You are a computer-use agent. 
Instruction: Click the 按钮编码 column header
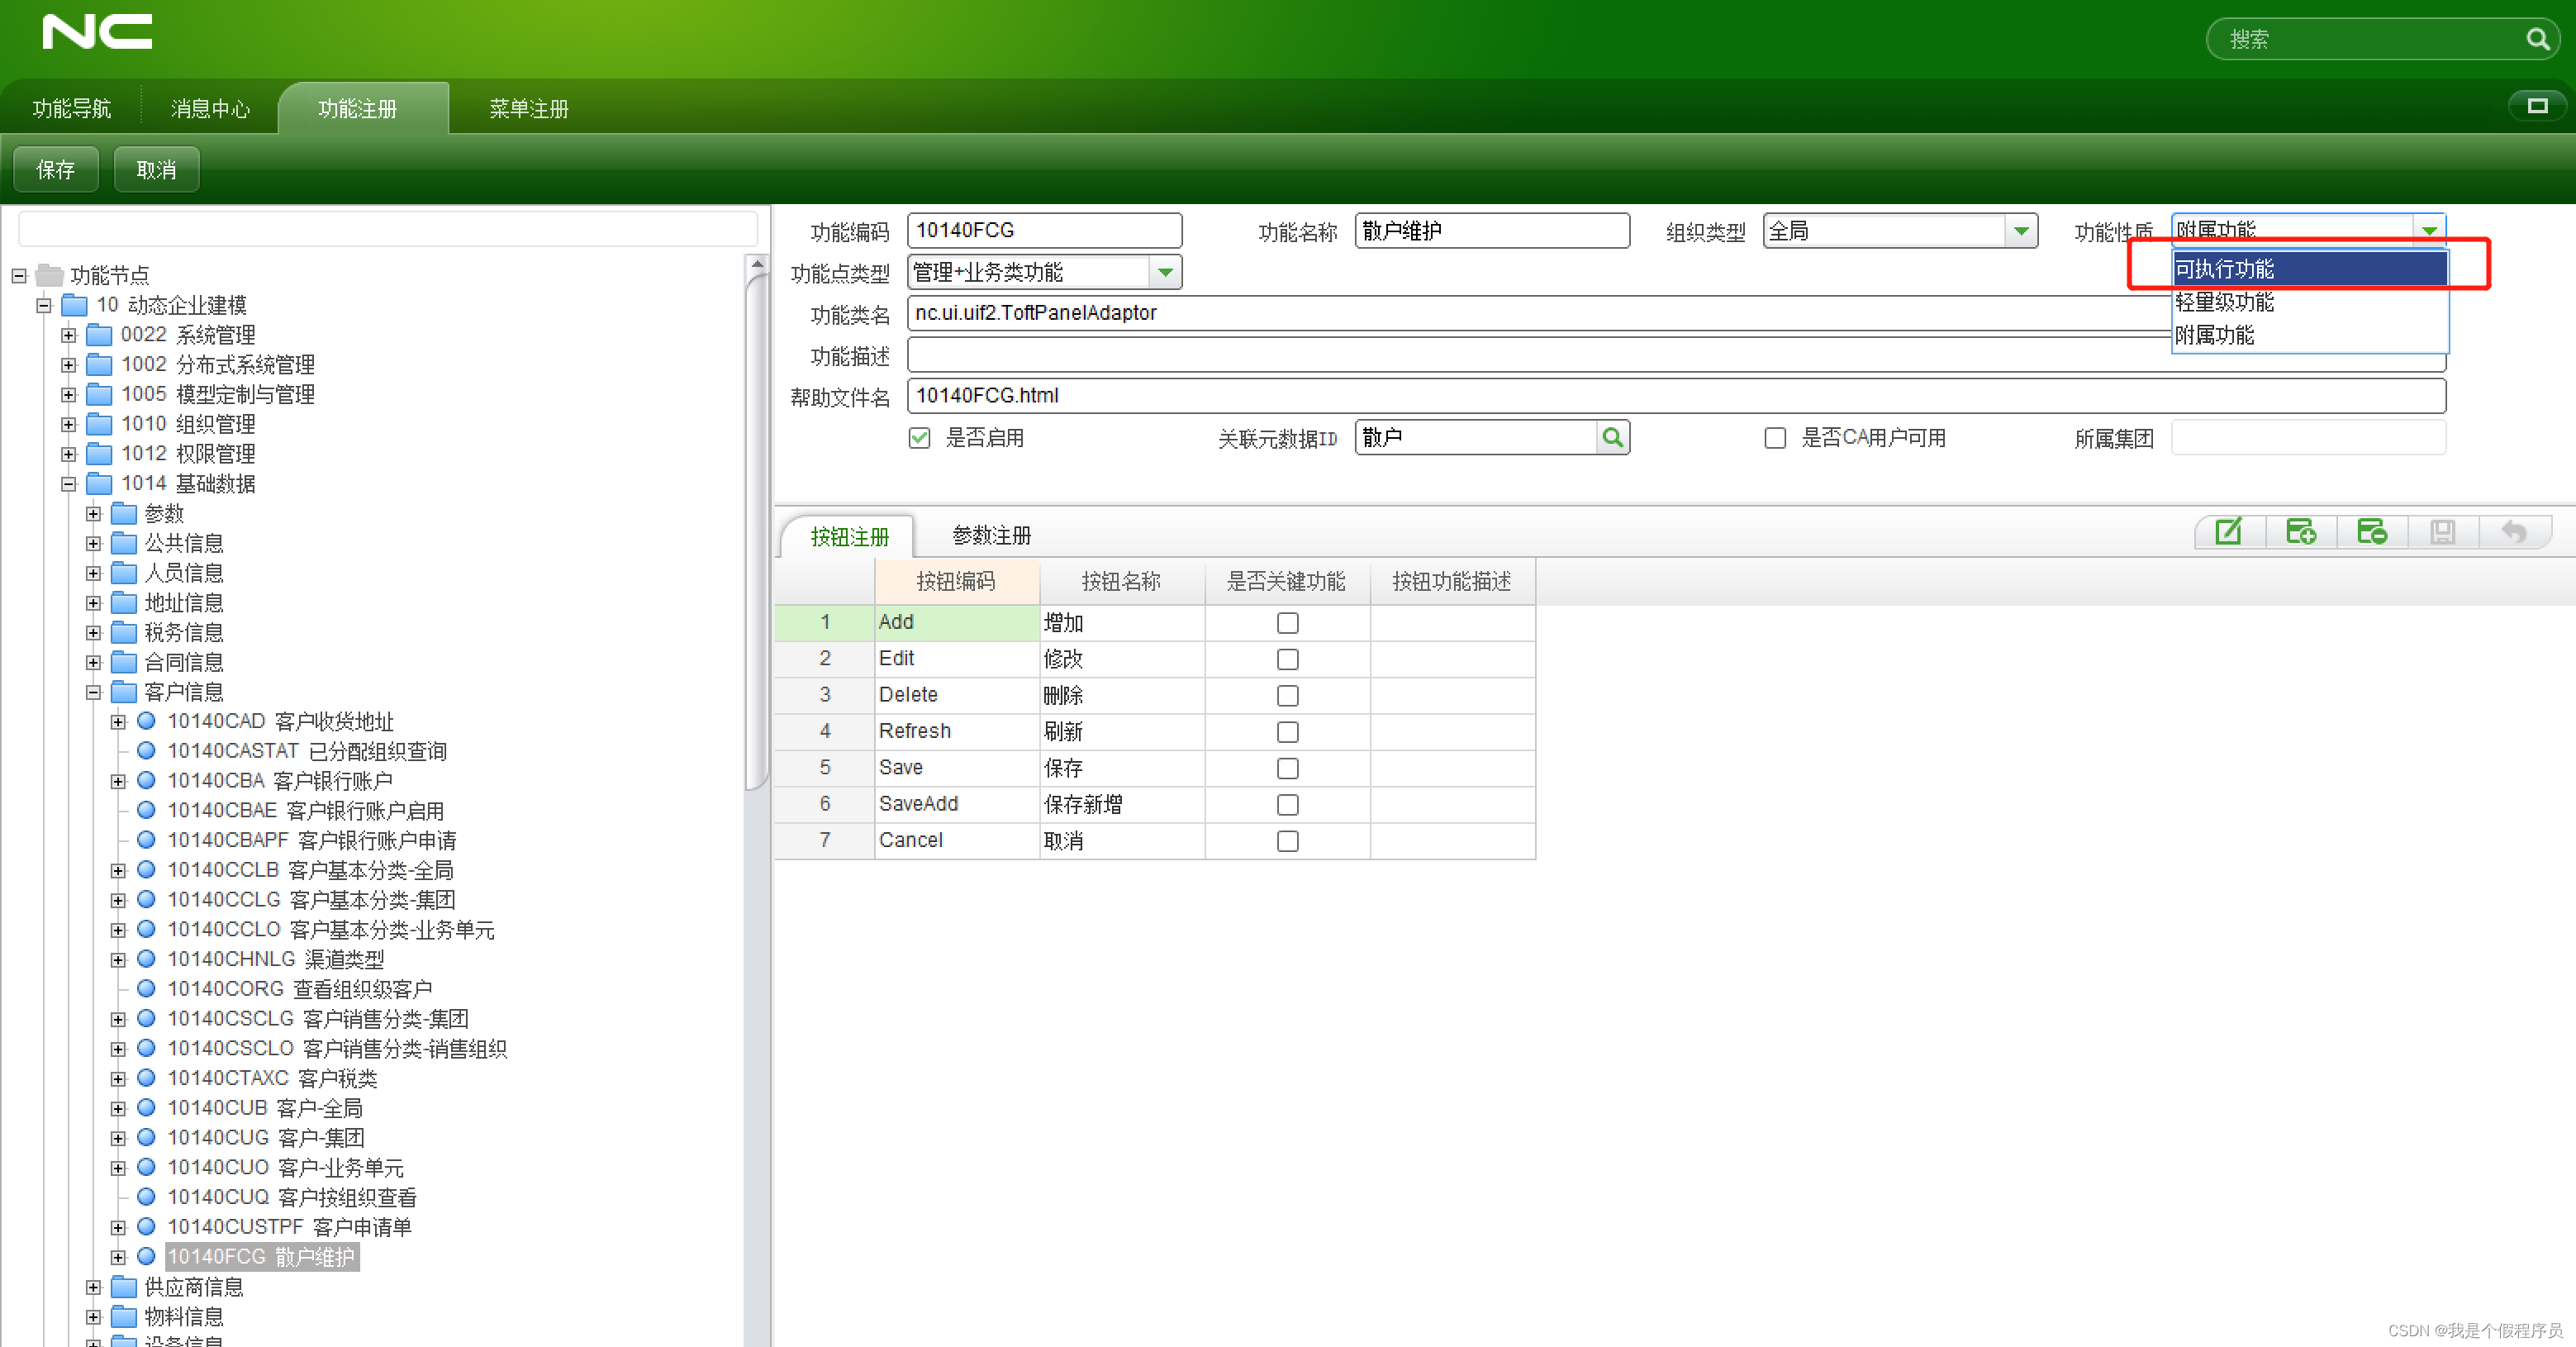956,581
